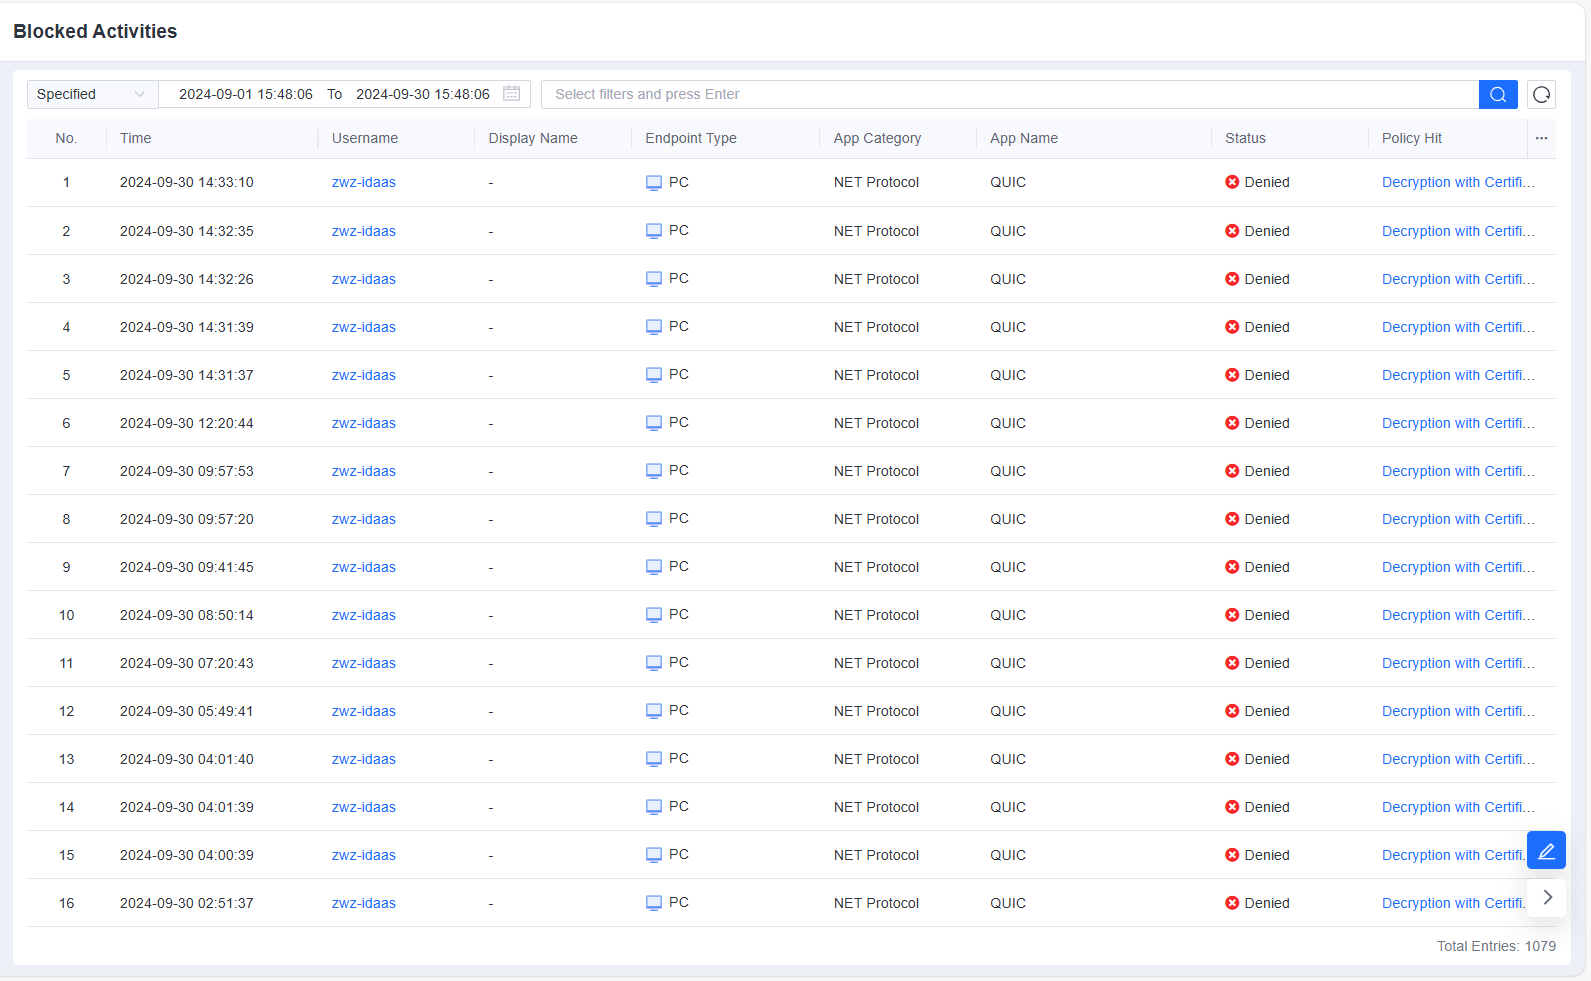Open the calendar date picker icon
Screen dimensions: 1591x981
511,94
